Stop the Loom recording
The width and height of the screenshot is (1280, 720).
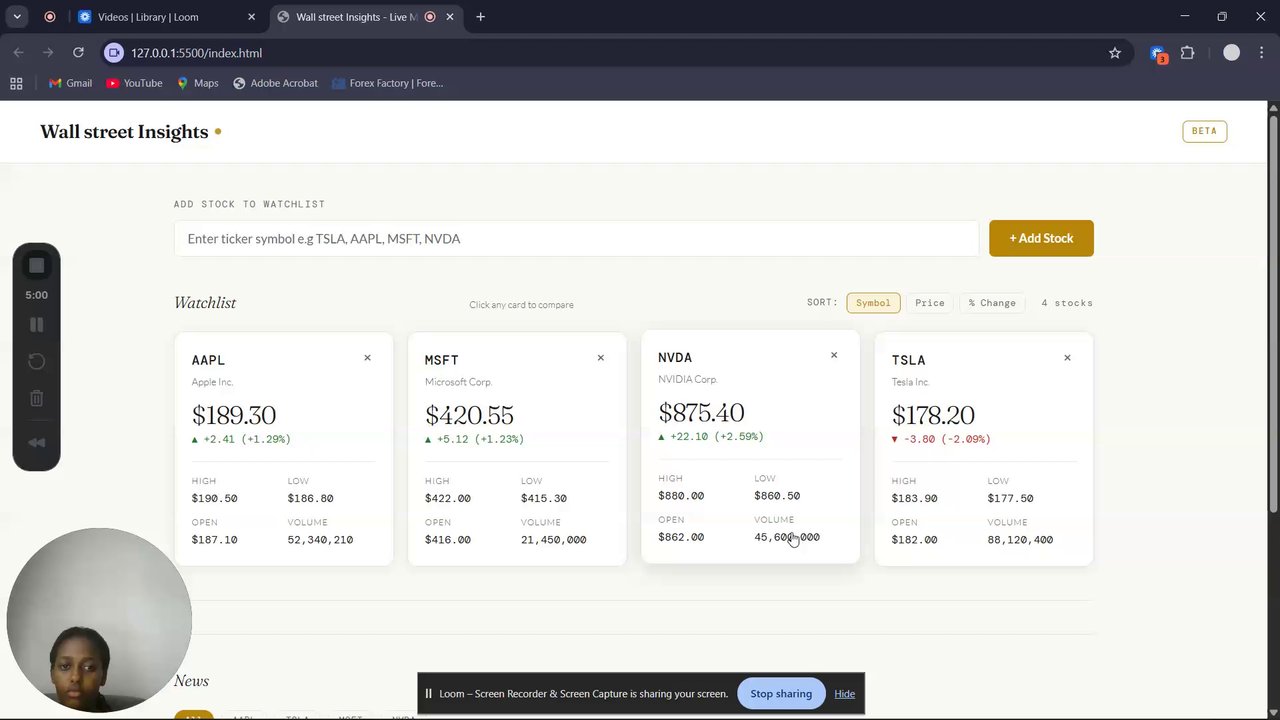click(x=36, y=265)
